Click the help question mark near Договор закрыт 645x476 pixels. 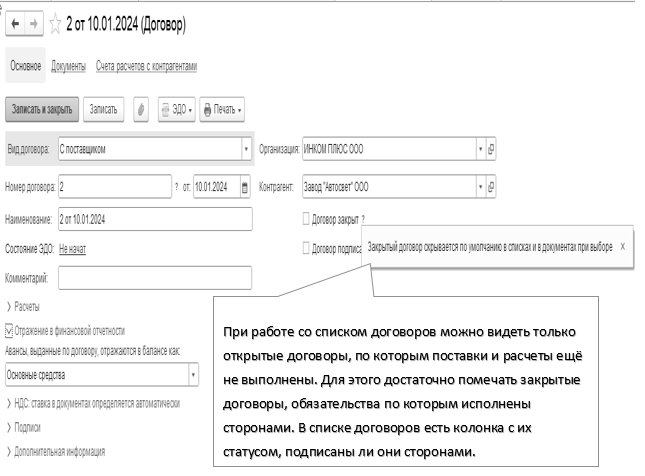pyautogui.click(x=363, y=220)
